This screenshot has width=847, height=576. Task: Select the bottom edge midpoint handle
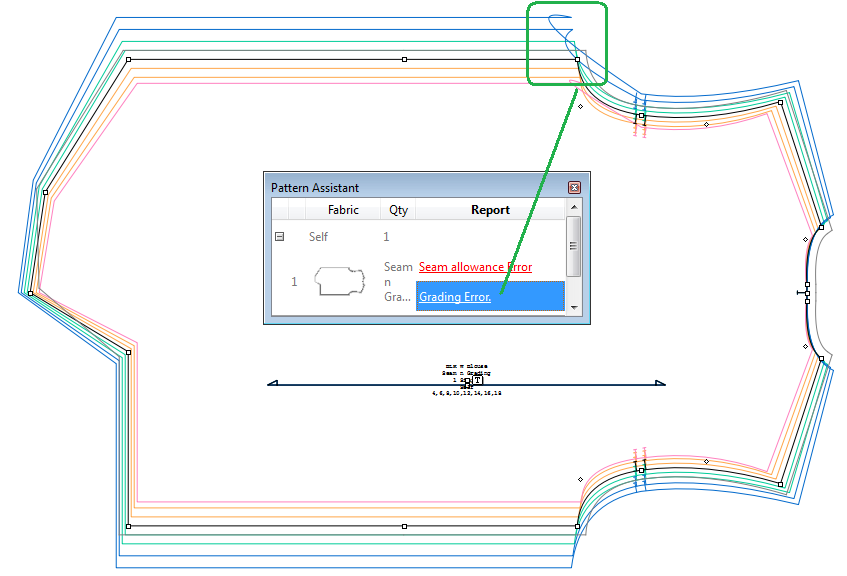pyautogui.click(x=404, y=525)
